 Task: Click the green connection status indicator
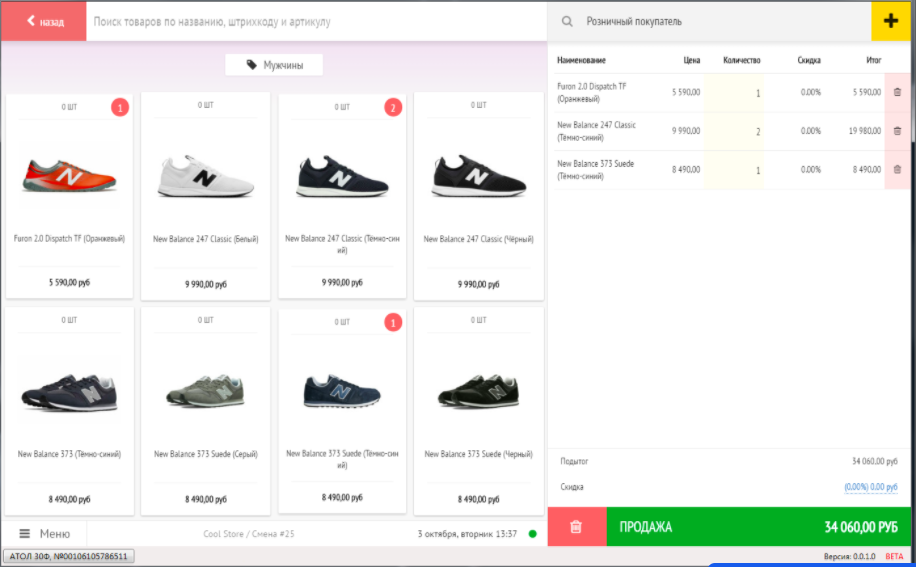click(532, 534)
